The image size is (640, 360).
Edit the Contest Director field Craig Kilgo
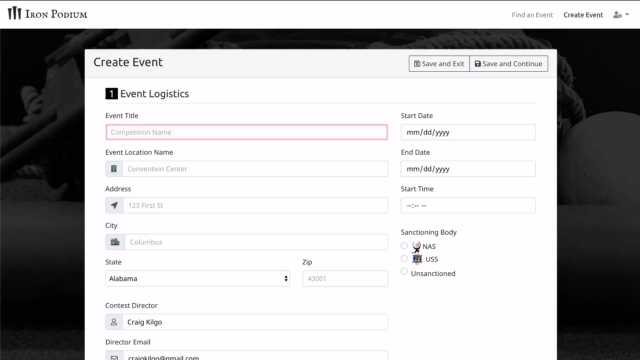coord(255,322)
